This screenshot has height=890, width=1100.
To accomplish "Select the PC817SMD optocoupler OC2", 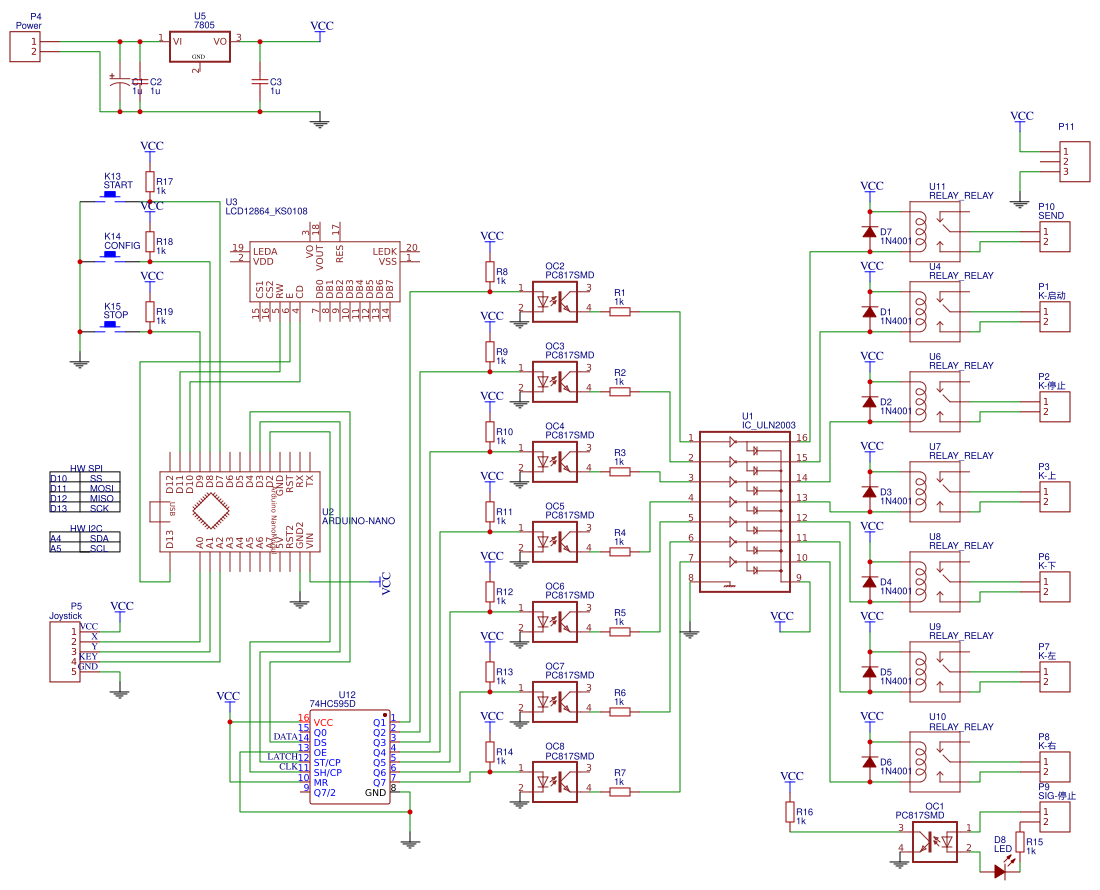I will tap(555, 300).
